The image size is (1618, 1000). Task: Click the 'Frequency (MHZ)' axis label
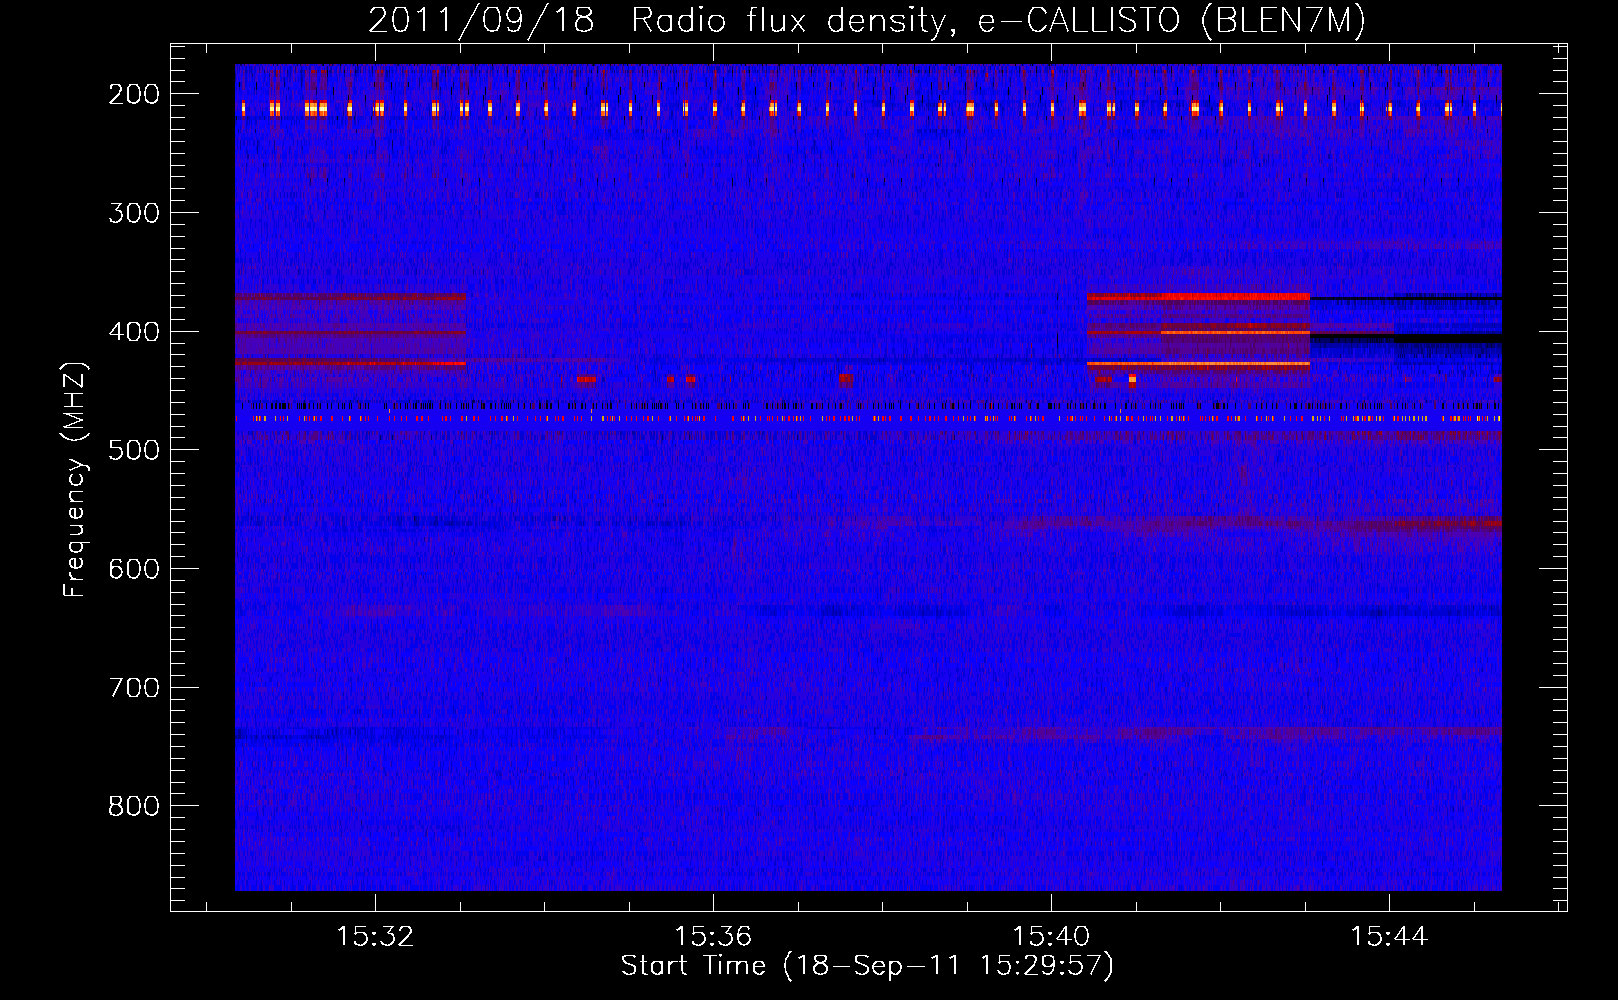75,479
